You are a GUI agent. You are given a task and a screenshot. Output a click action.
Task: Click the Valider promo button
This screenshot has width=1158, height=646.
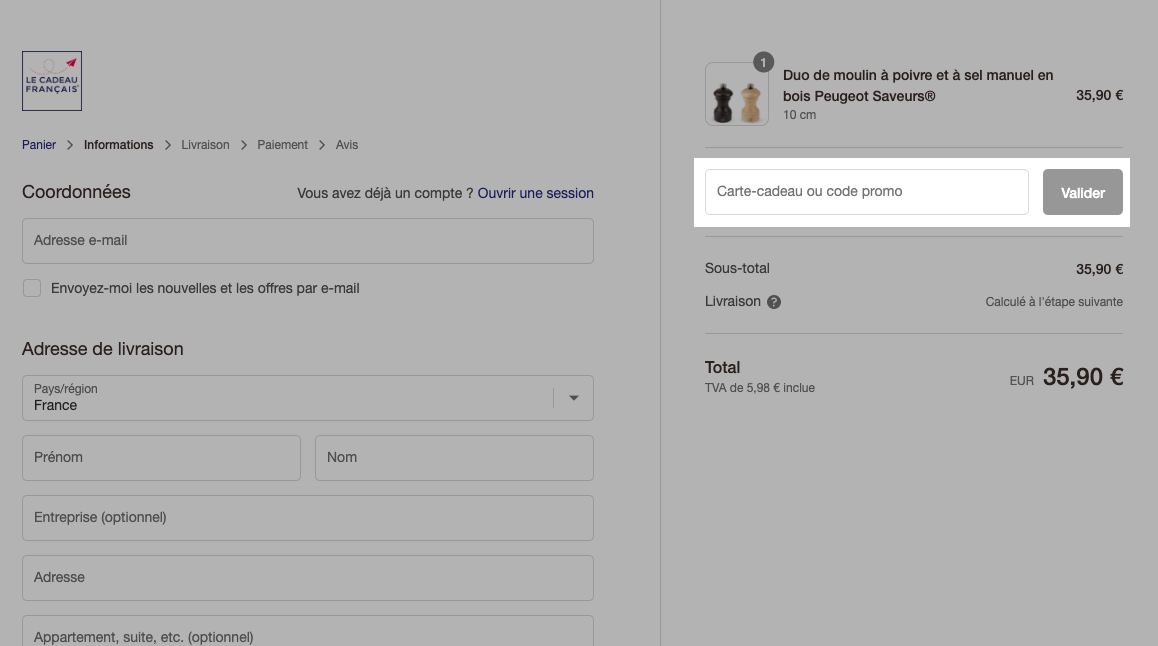coord(1083,192)
